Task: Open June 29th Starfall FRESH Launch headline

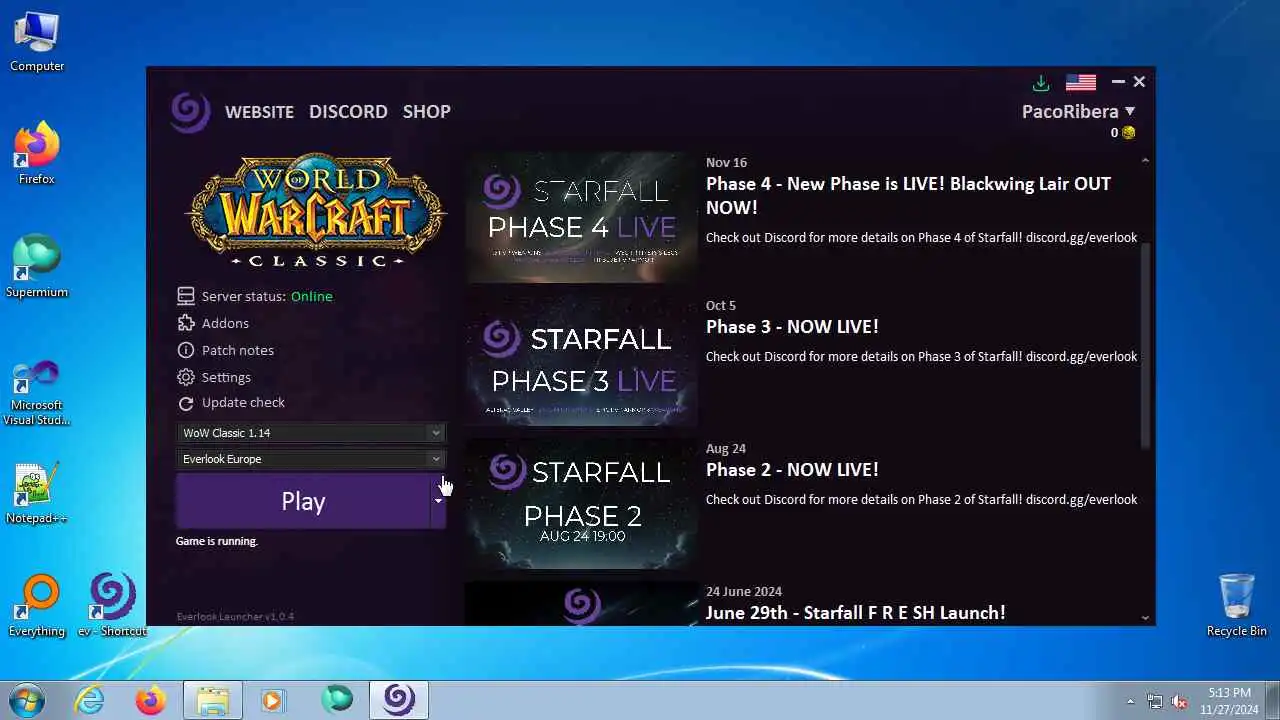Action: (x=856, y=612)
